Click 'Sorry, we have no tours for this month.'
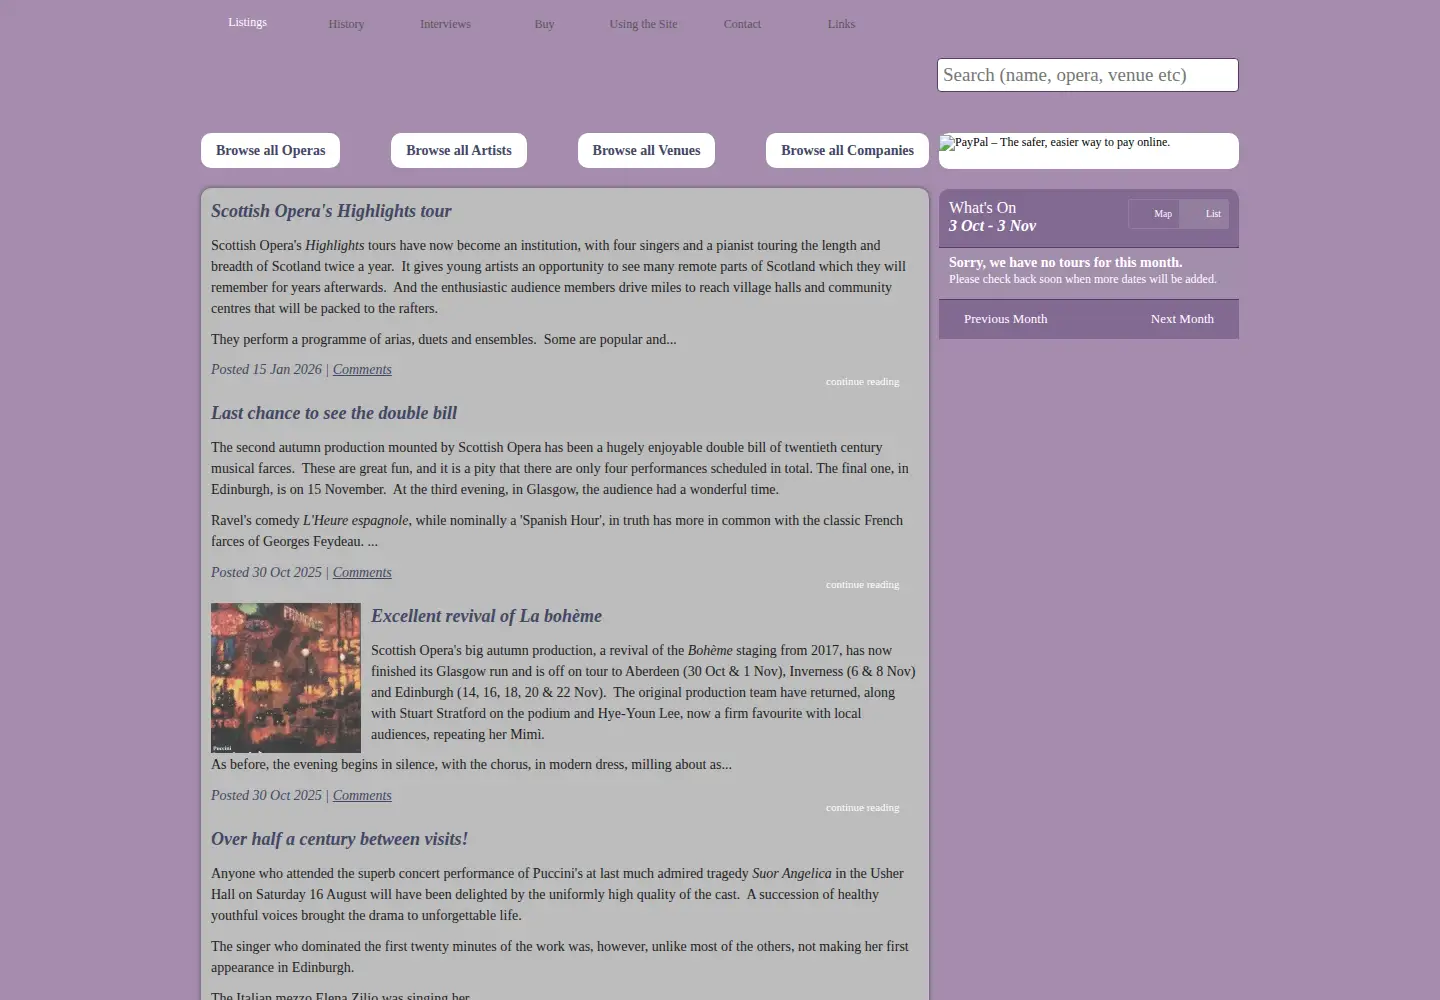The width and height of the screenshot is (1440, 1000). coord(1065,262)
